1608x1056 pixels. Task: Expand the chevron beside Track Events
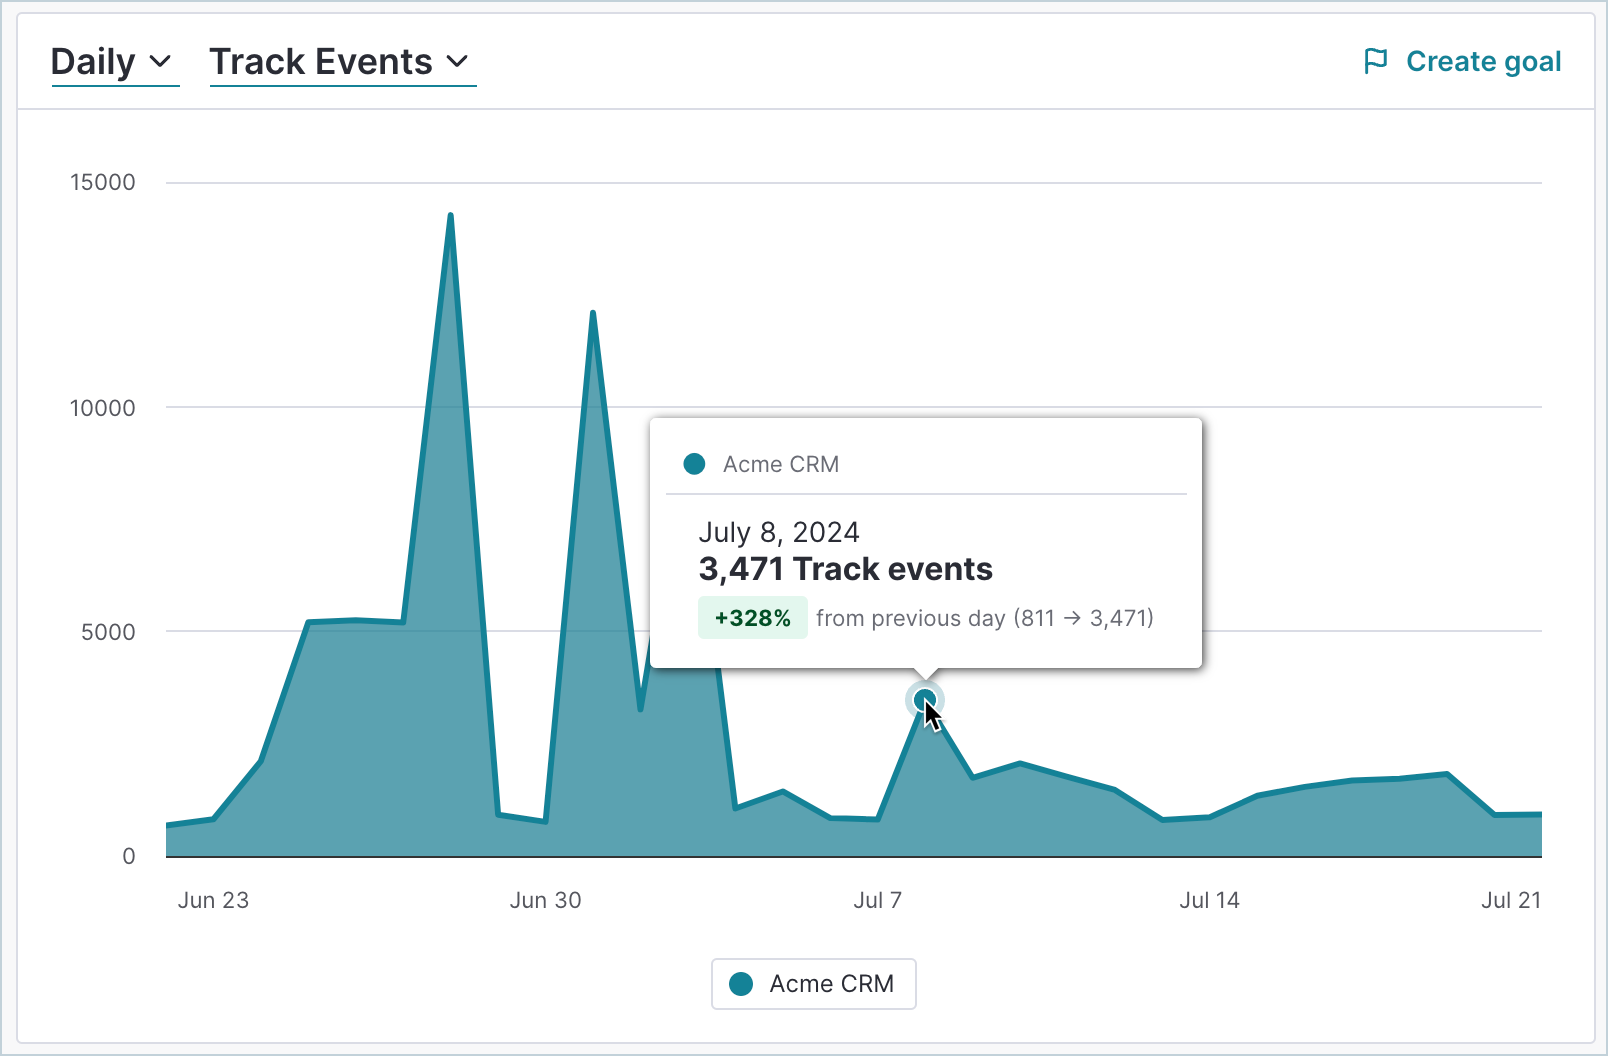[x=457, y=62]
